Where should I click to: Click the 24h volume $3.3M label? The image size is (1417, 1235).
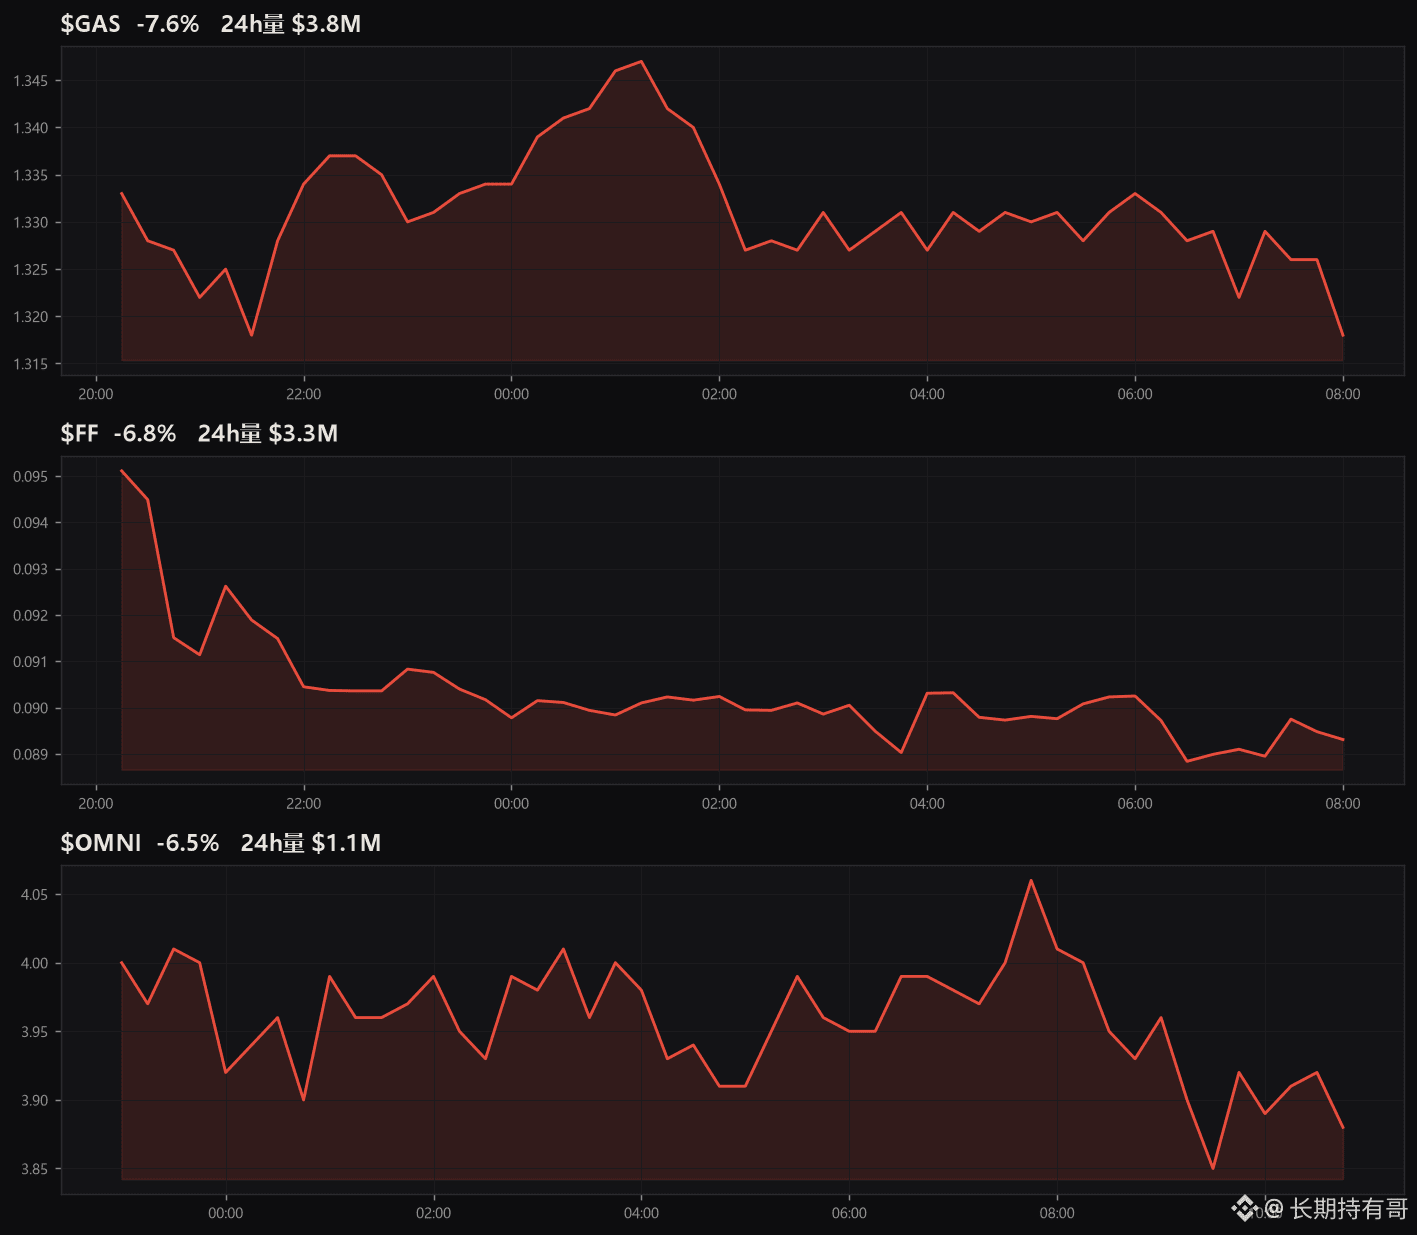tap(268, 433)
